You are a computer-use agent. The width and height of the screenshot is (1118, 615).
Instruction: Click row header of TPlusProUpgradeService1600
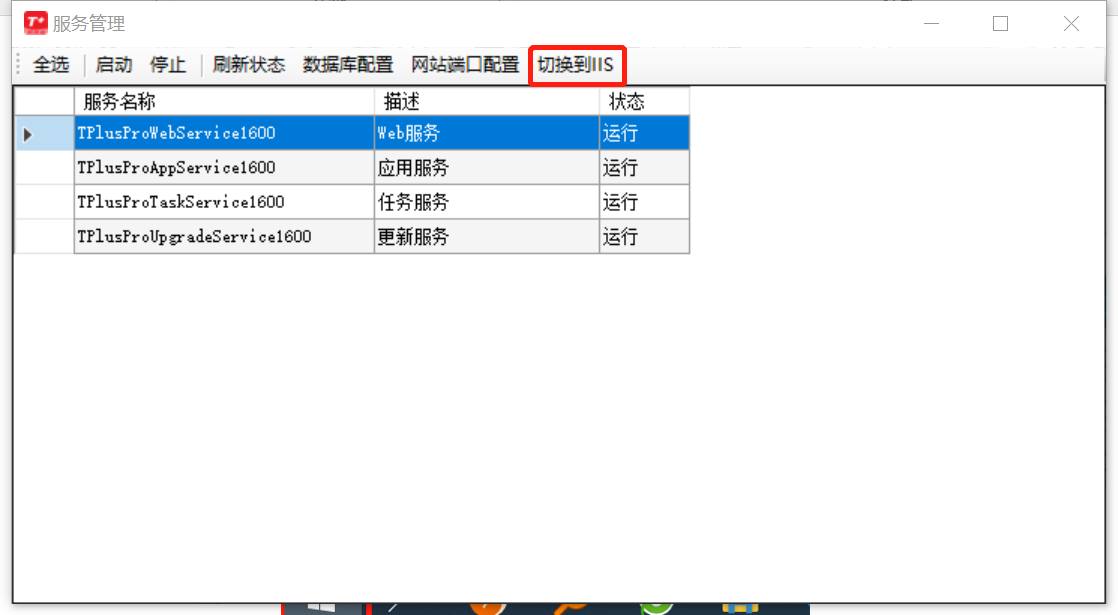point(44,236)
